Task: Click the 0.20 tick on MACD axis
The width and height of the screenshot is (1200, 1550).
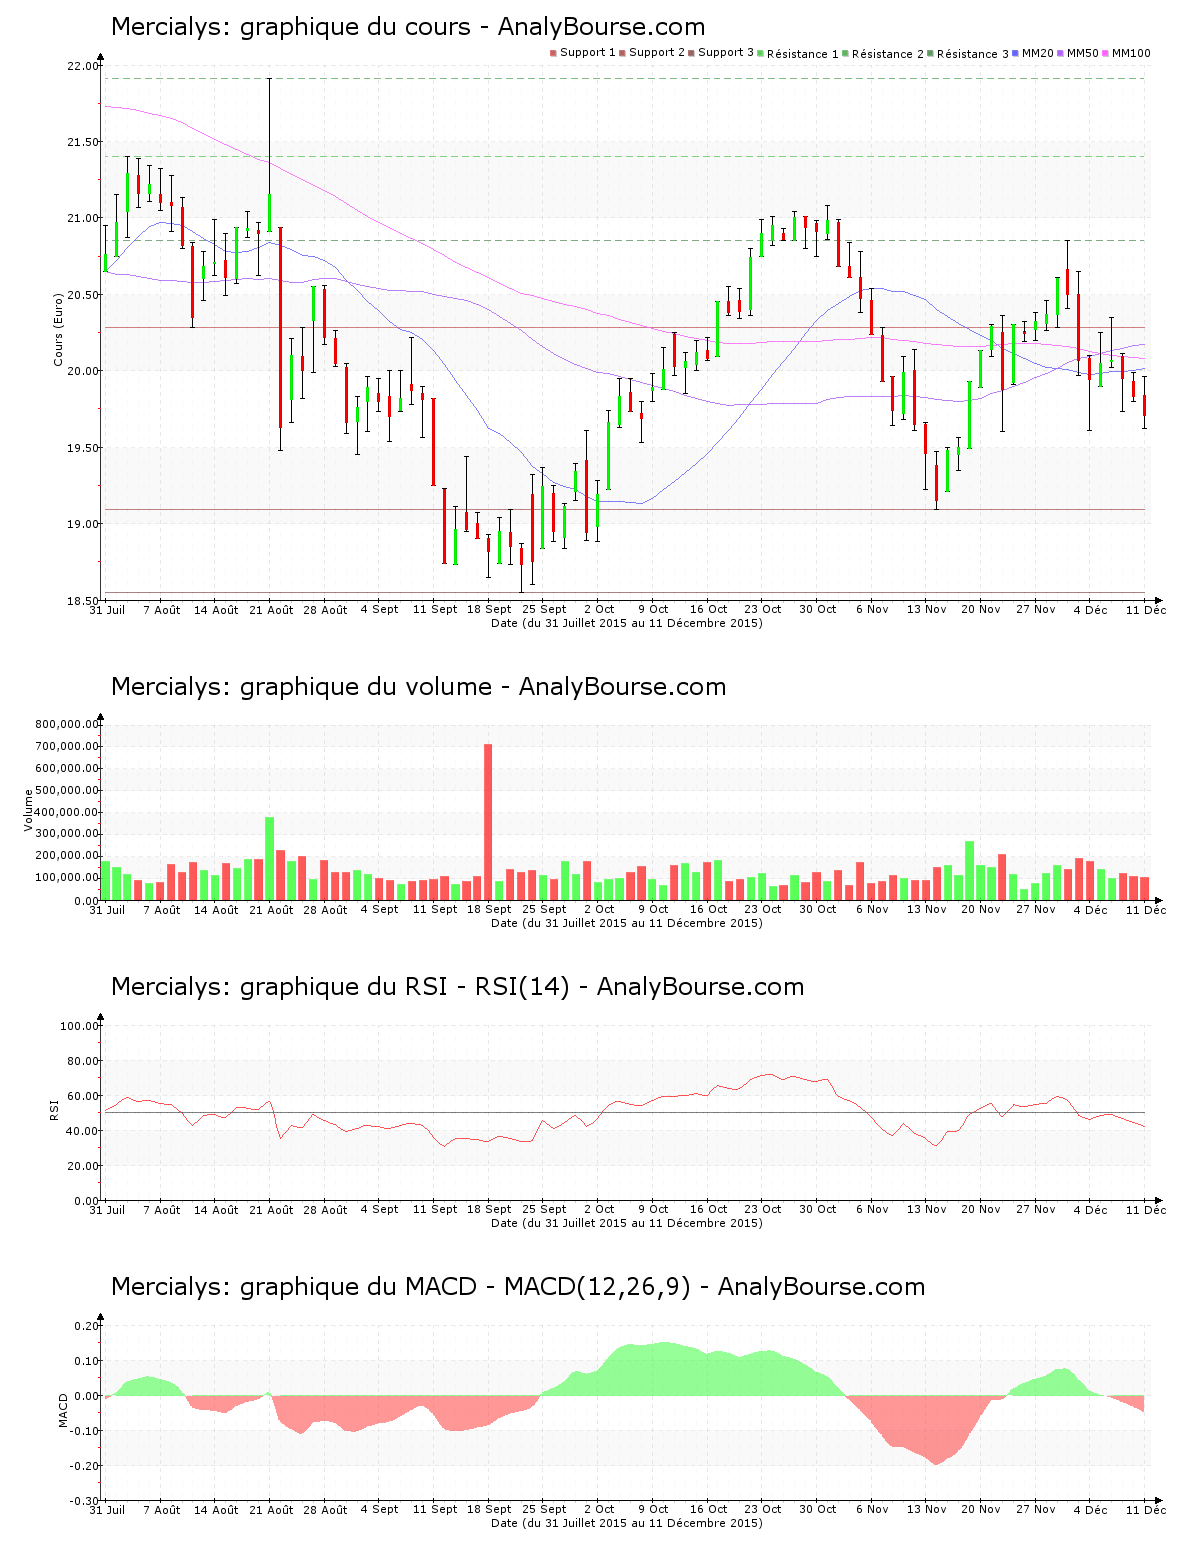Action: 86,1326
